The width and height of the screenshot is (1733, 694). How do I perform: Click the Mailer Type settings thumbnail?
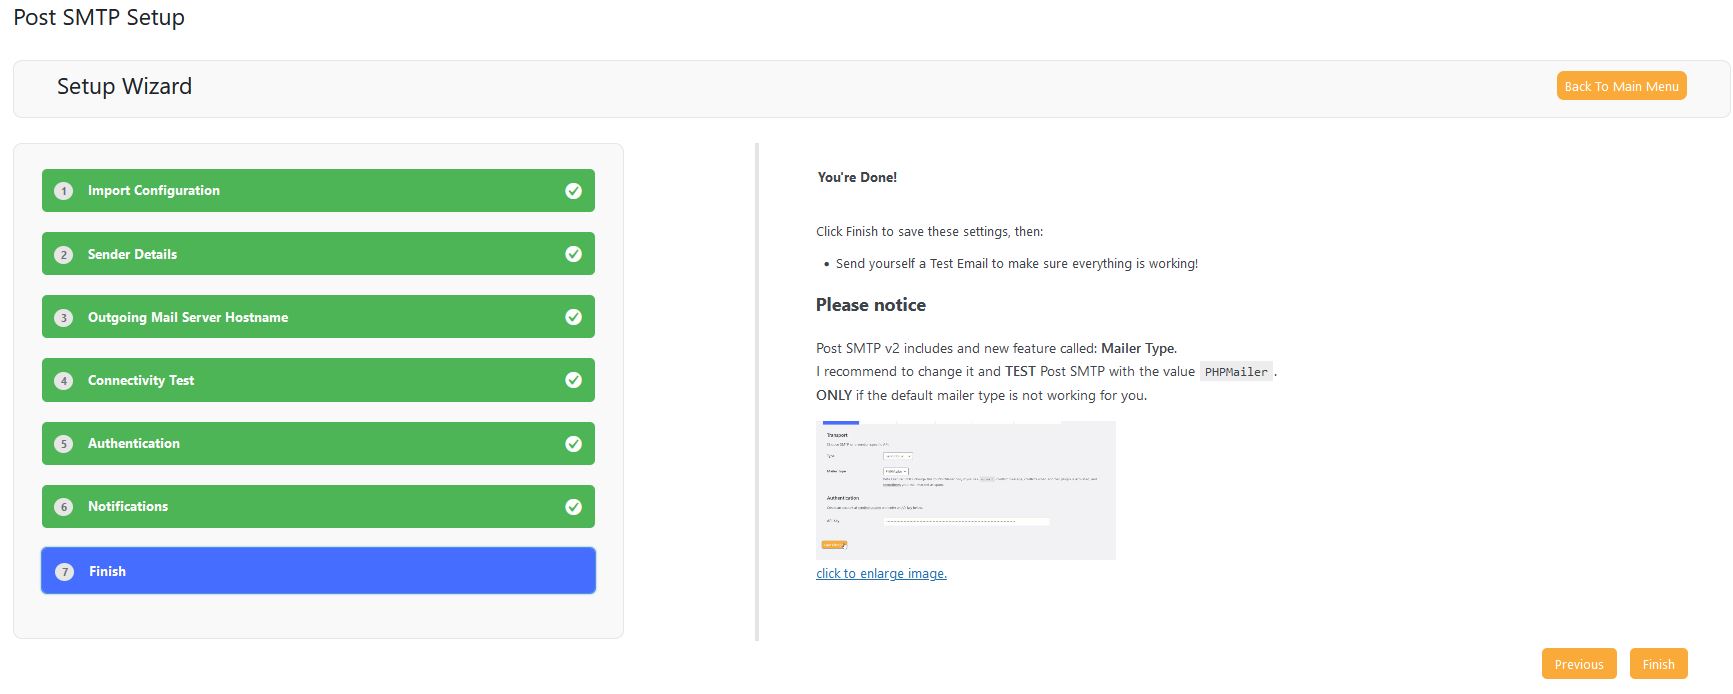click(x=966, y=490)
